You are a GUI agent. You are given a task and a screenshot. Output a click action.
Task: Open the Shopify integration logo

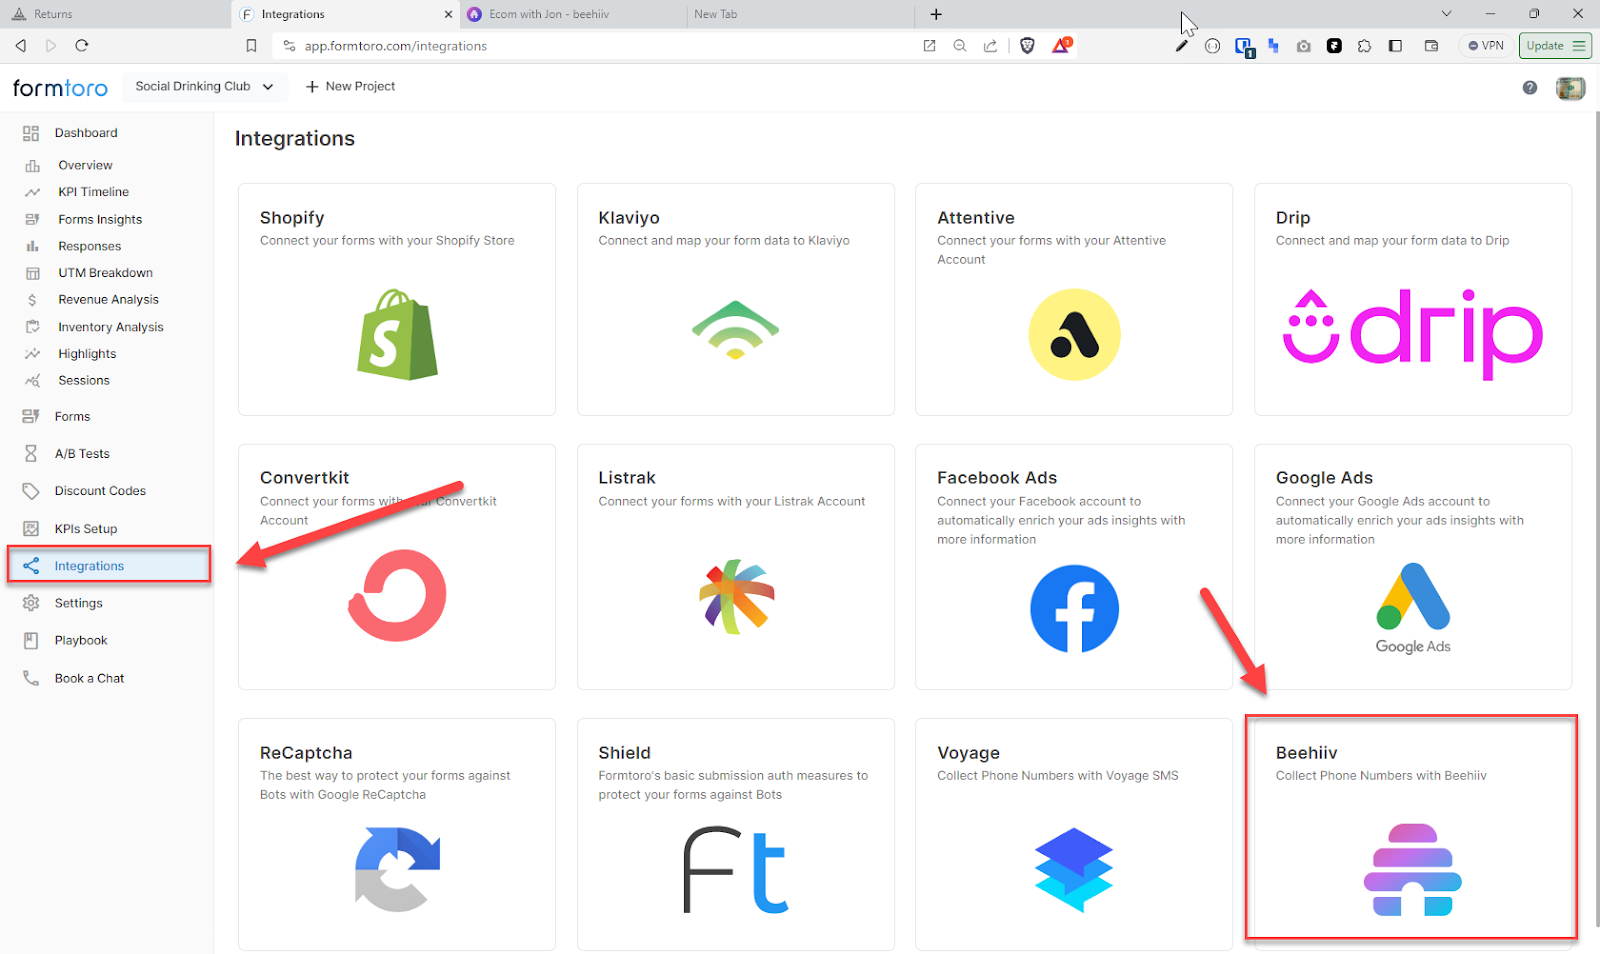(x=397, y=335)
